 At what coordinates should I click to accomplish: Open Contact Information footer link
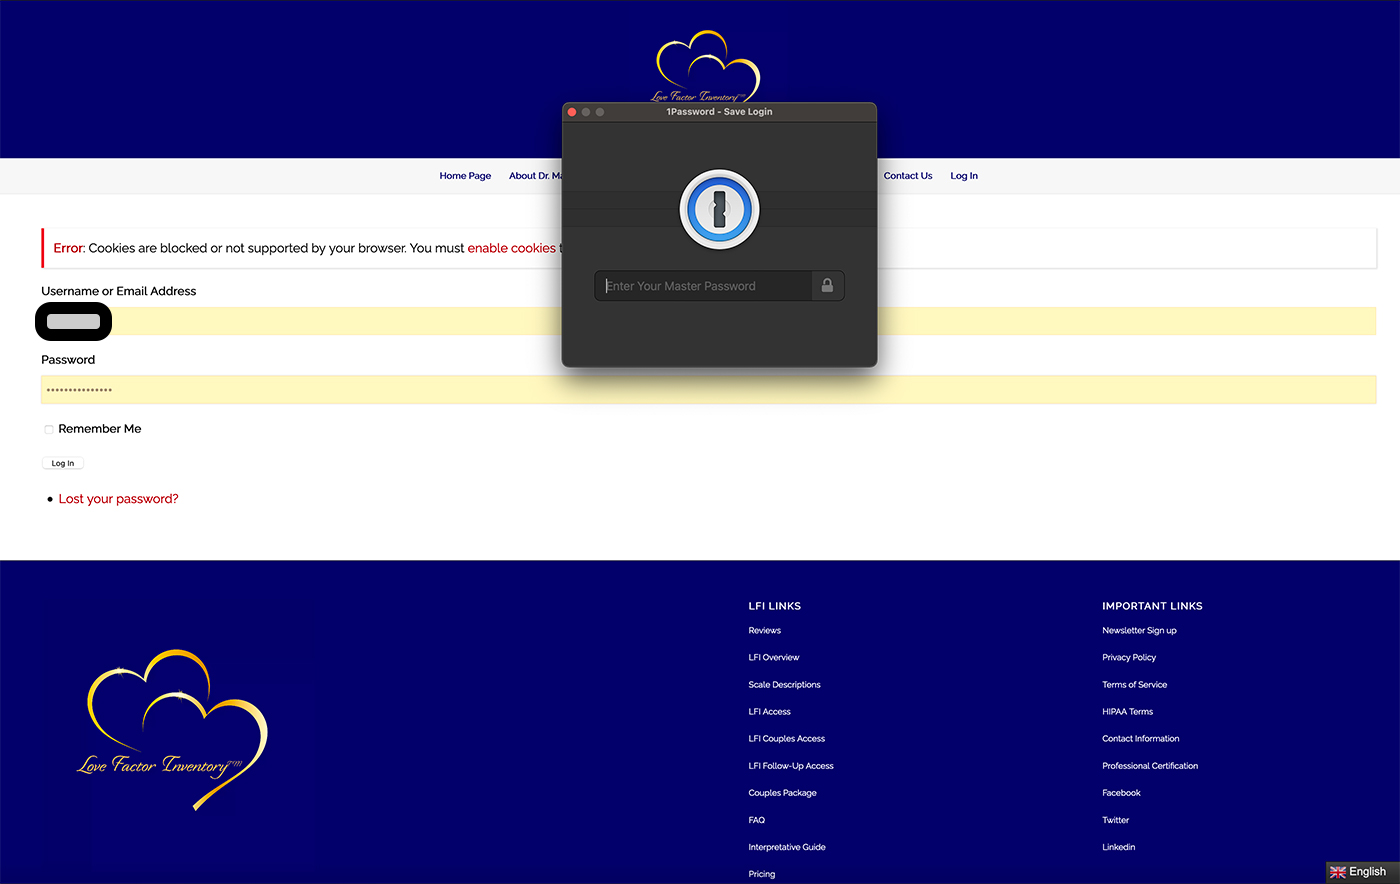click(x=1141, y=739)
